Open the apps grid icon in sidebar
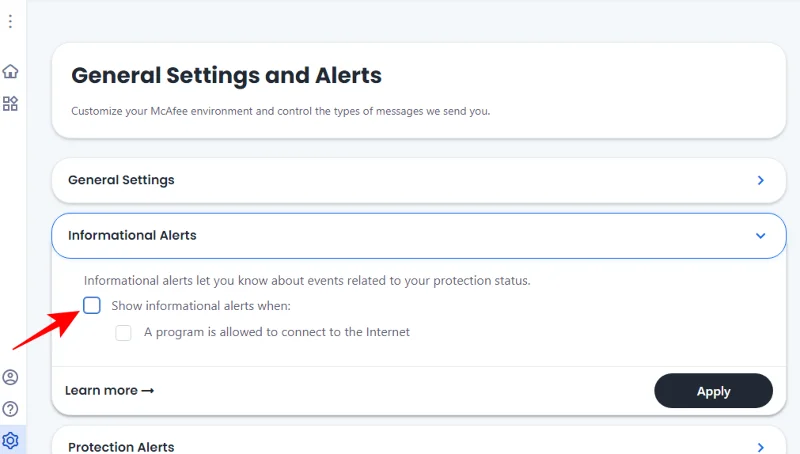The height and width of the screenshot is (454, 800). coord(10,103)
